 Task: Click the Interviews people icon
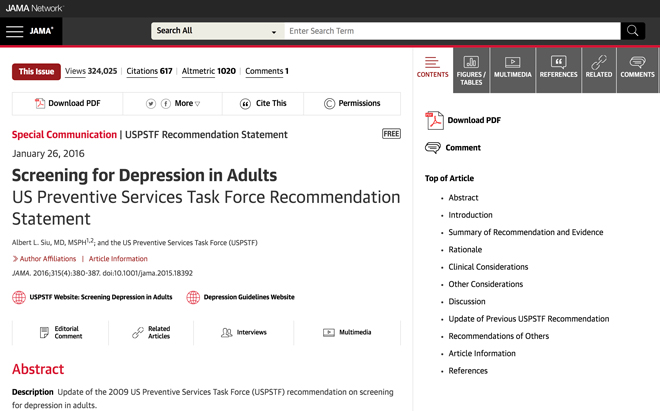click(226, 333)
